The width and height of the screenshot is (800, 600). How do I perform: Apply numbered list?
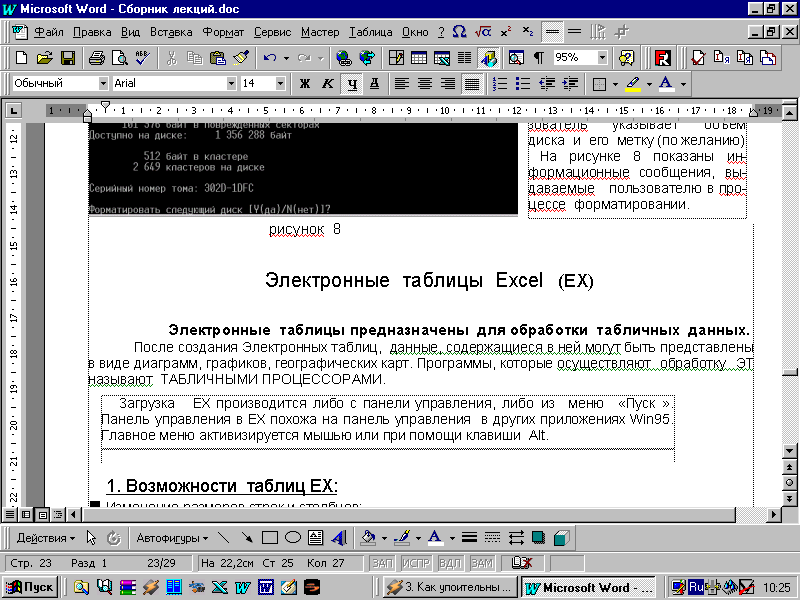point(500,83)
